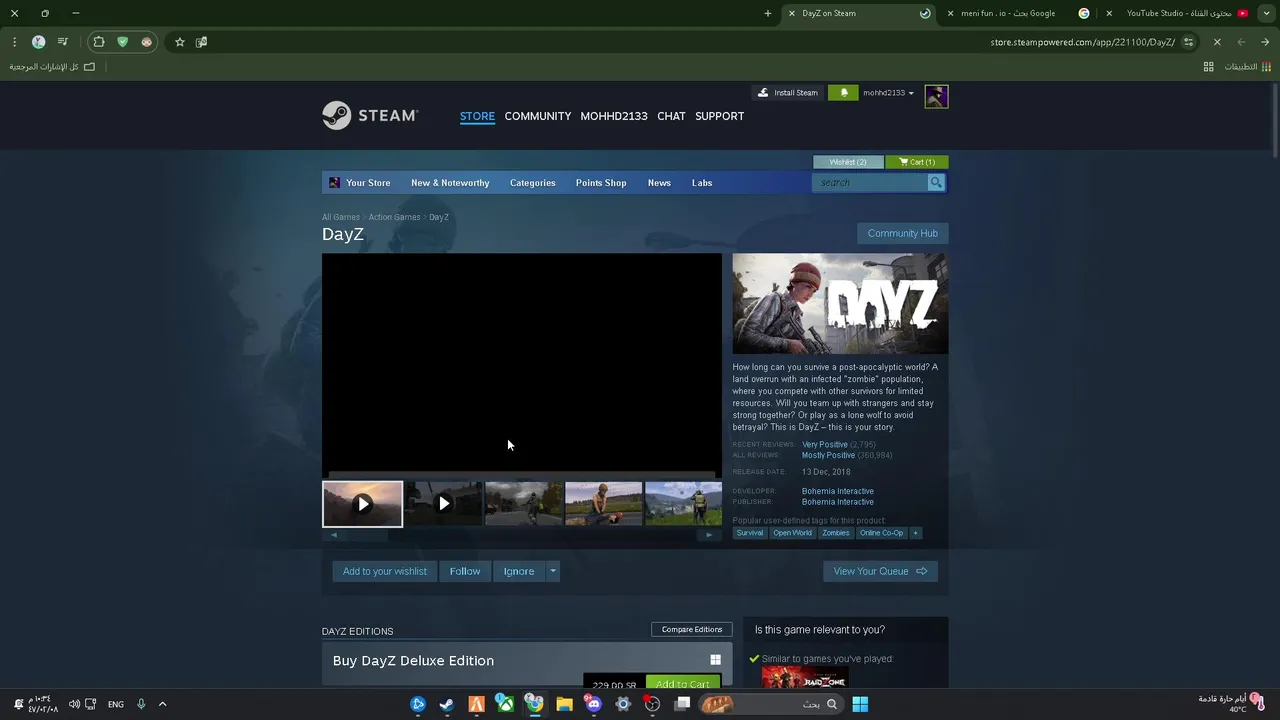The width and height of the screenshot is (1280, 720).
Task: Open the News tab
Action: (659, 183)
